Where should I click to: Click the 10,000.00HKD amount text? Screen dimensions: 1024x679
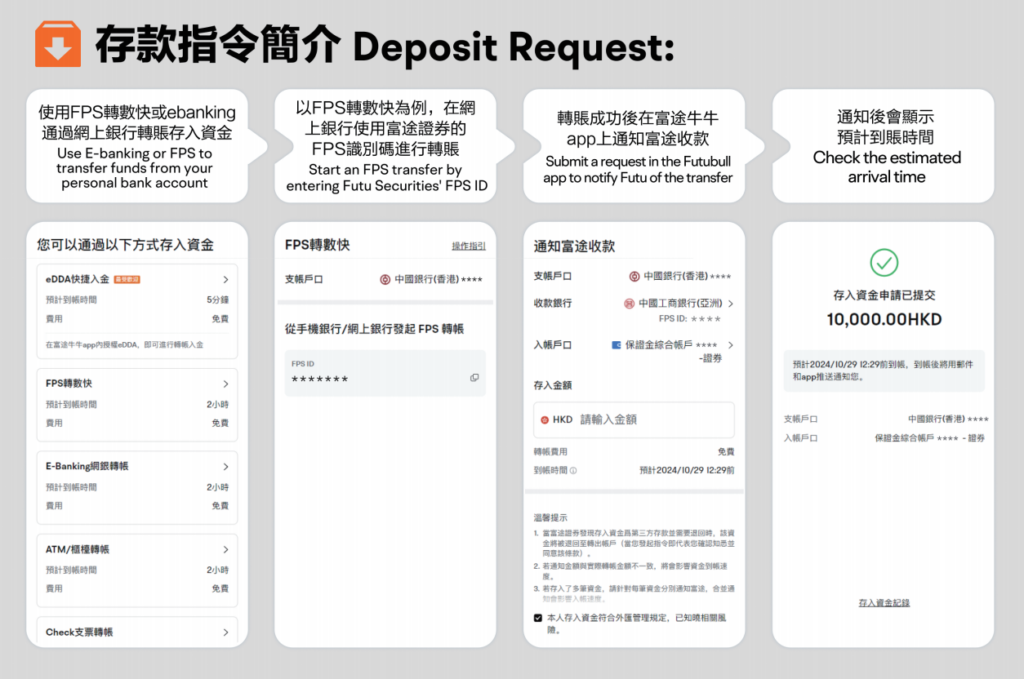884,319
